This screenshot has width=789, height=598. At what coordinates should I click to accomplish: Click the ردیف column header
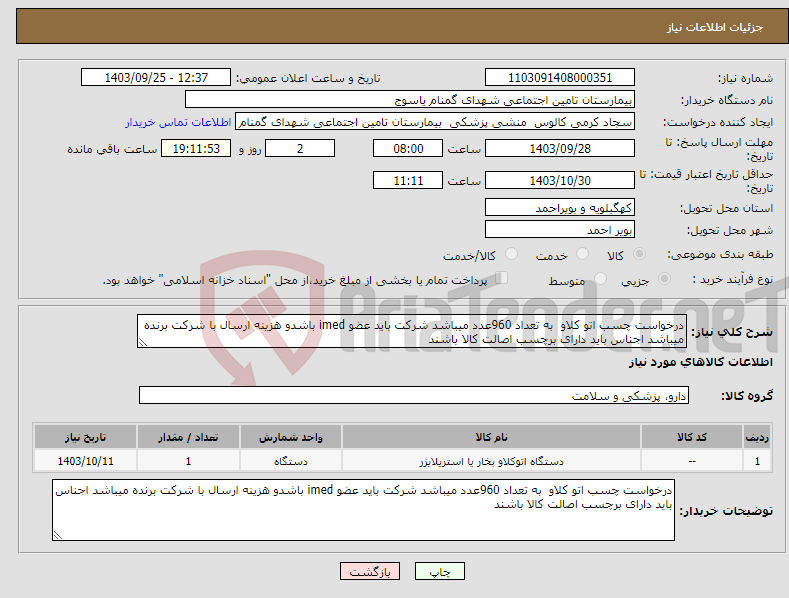[757, 437]
